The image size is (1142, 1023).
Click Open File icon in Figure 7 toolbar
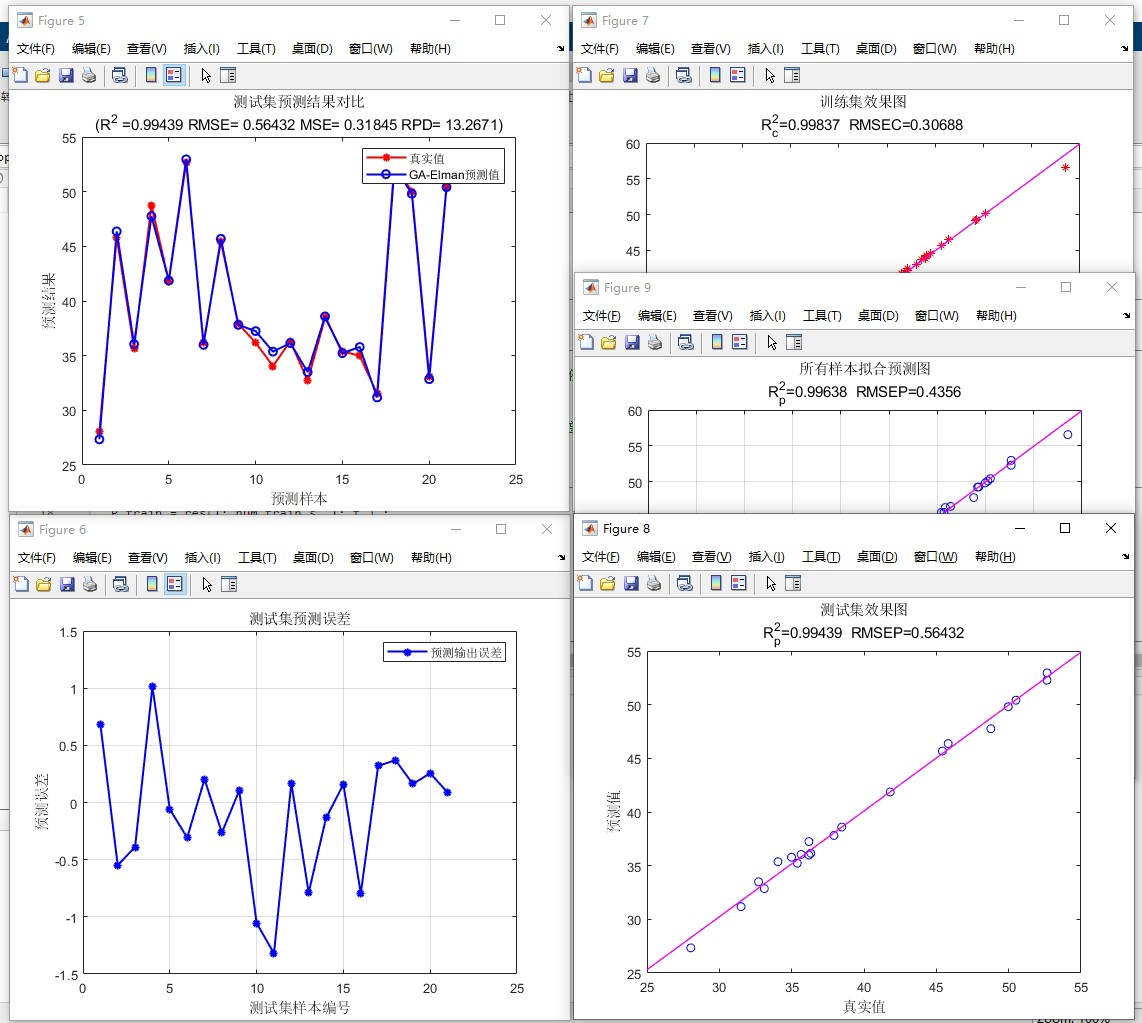pos(607,75)
